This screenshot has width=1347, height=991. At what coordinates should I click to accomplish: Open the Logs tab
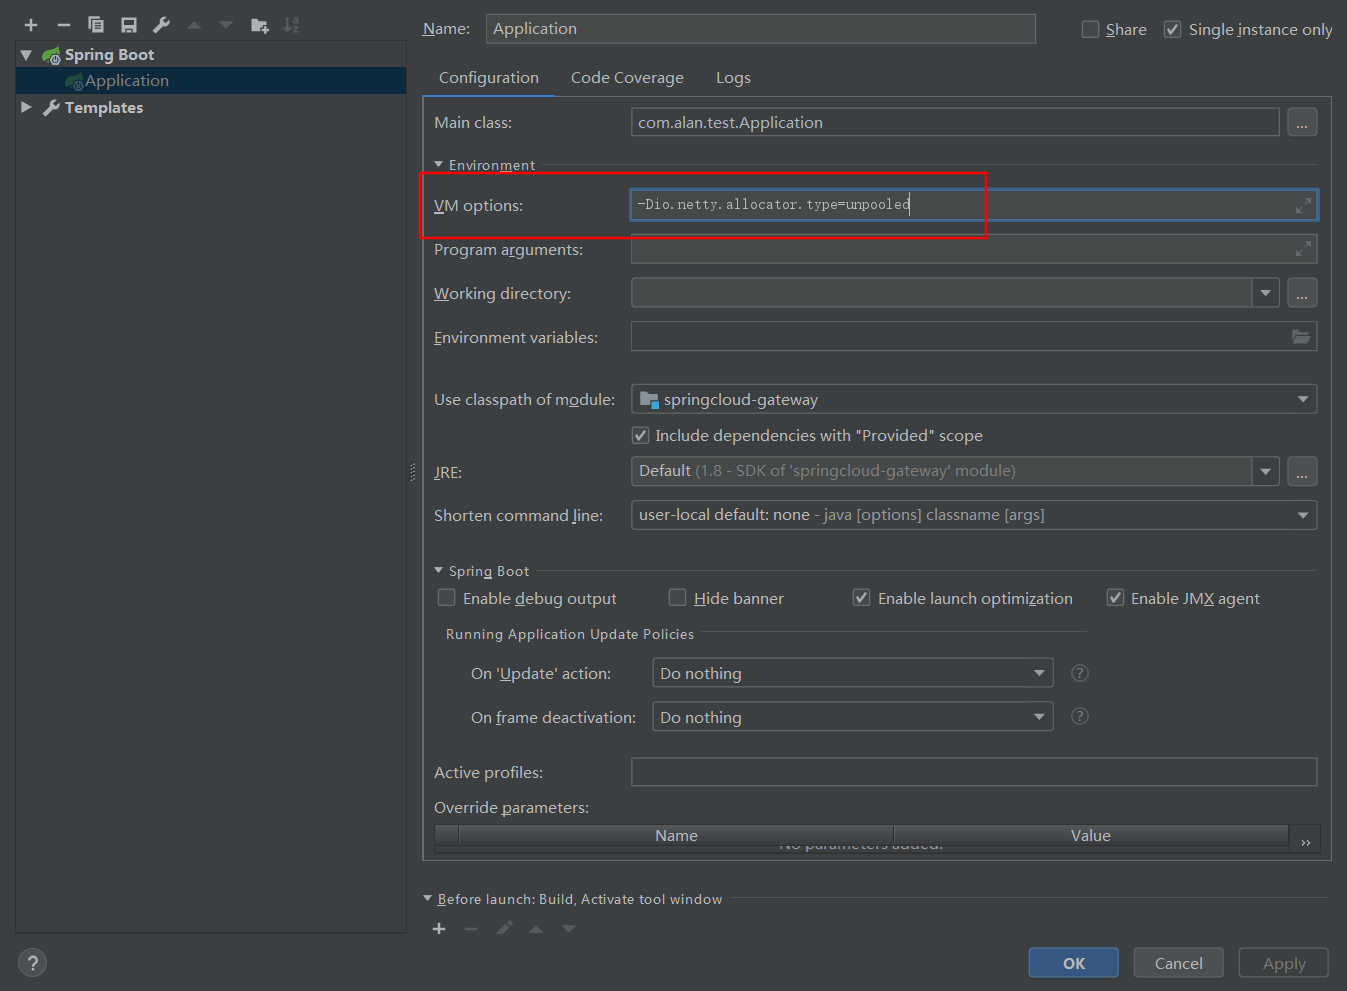click(x=733, y=78)
